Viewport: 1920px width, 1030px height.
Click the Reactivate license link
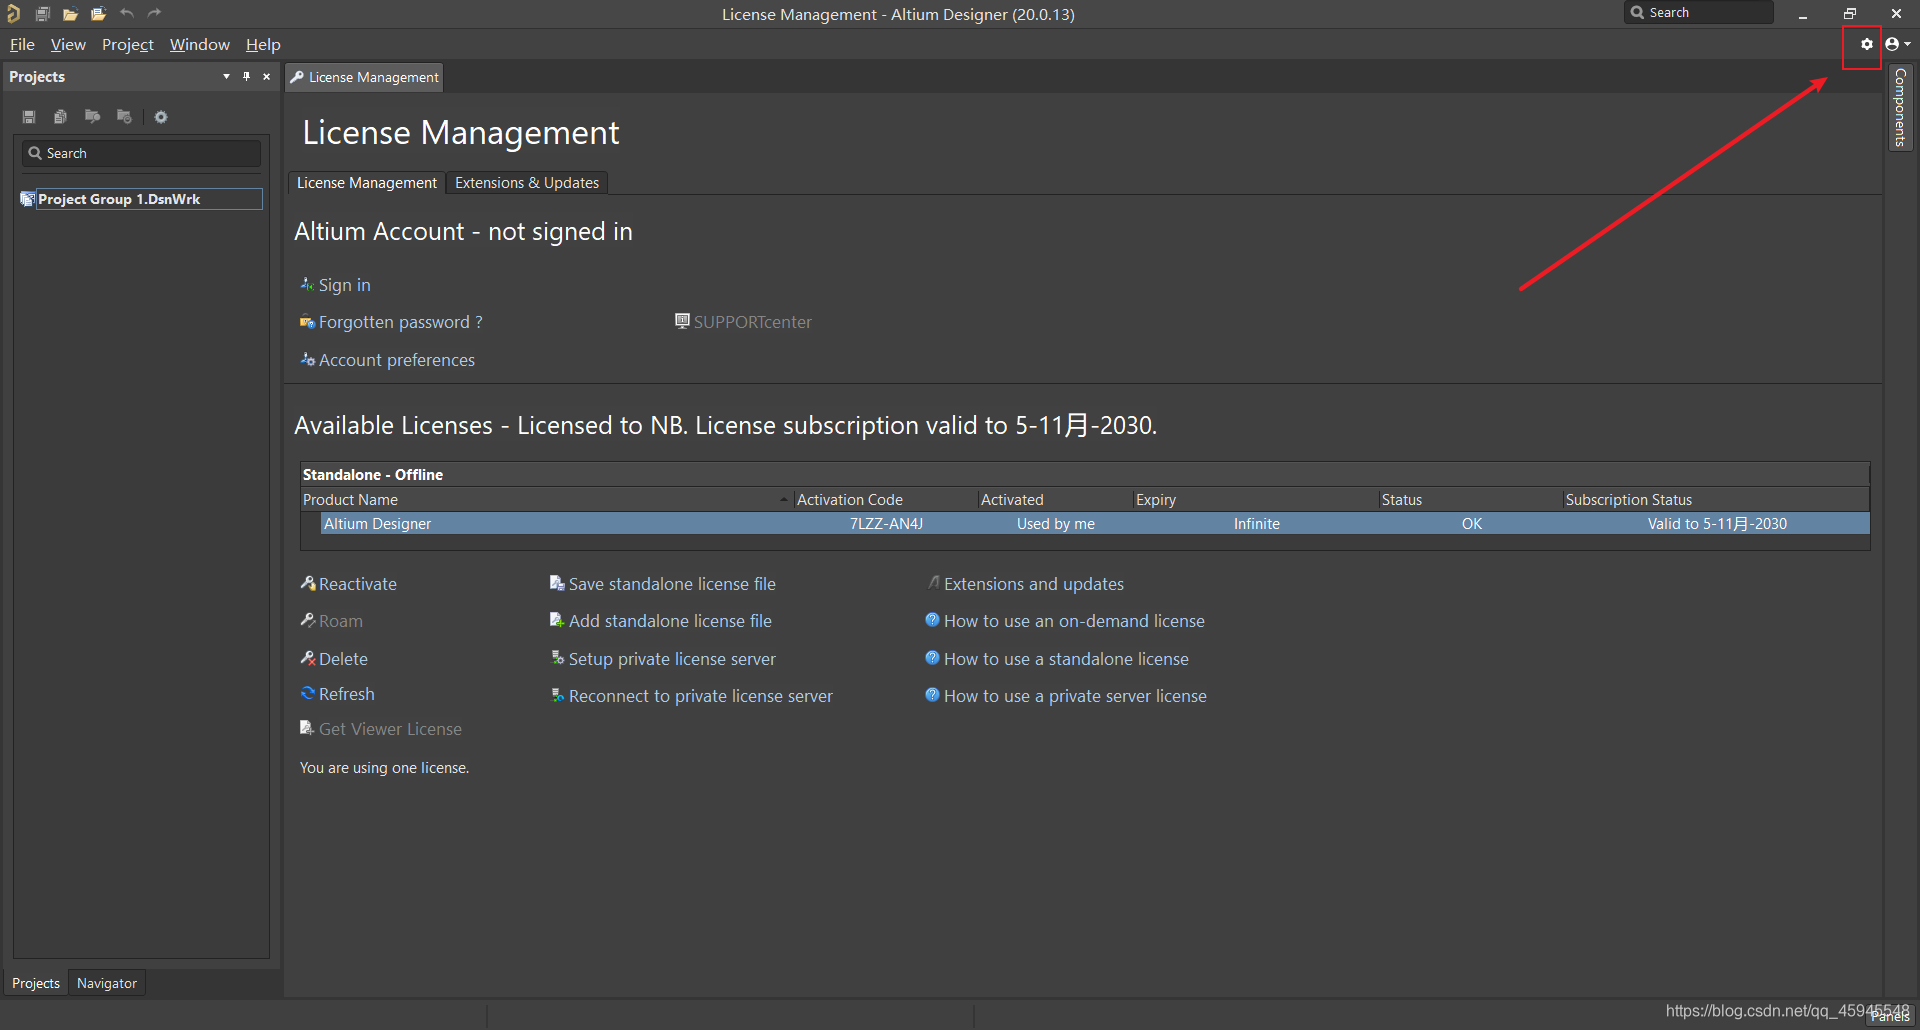357,585
